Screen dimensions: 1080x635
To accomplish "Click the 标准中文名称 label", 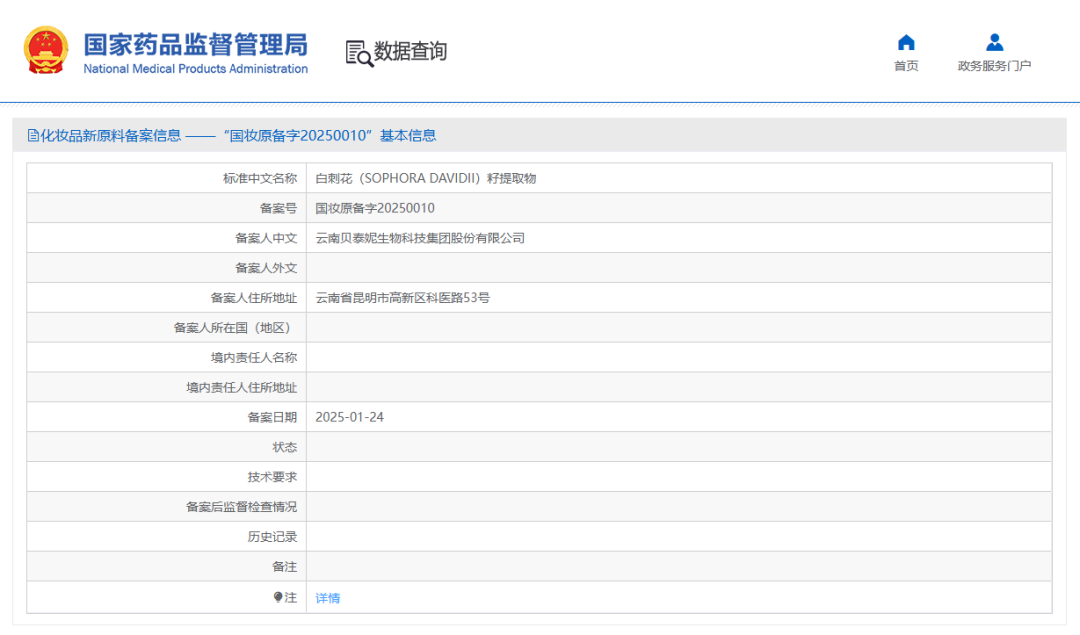I will click(260, 178).
